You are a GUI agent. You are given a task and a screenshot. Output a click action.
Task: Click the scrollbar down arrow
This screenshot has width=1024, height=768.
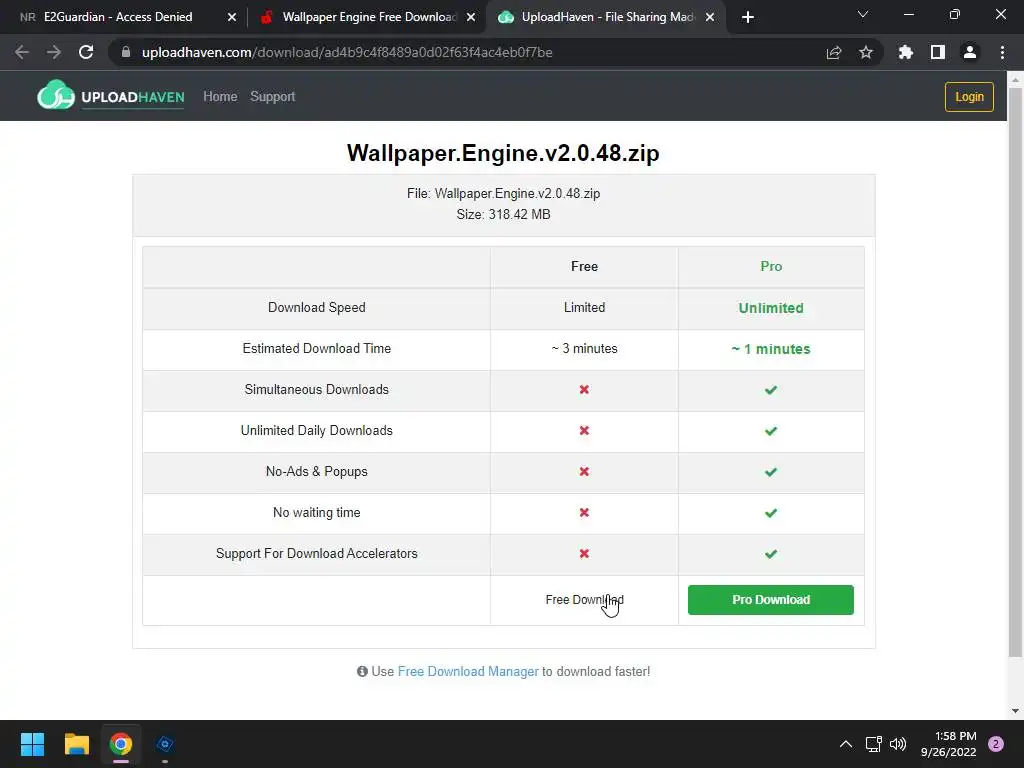[x=1015, y=711]
